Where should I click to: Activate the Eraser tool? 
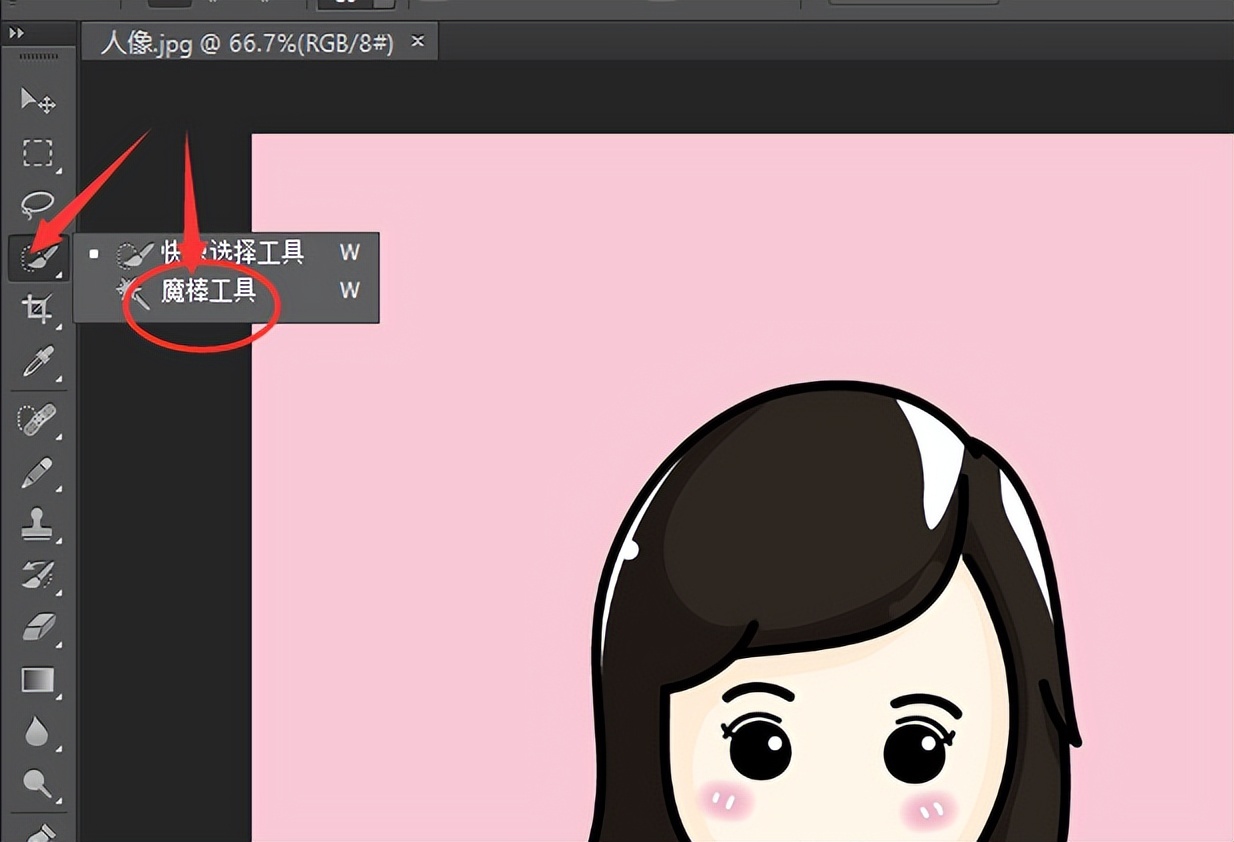(38, 627)
